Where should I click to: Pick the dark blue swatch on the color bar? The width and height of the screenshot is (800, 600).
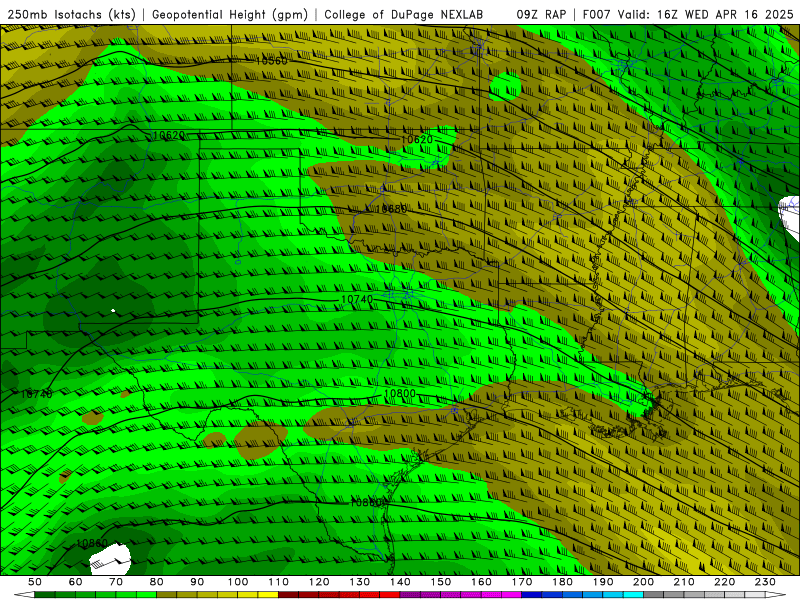(532, 595)
